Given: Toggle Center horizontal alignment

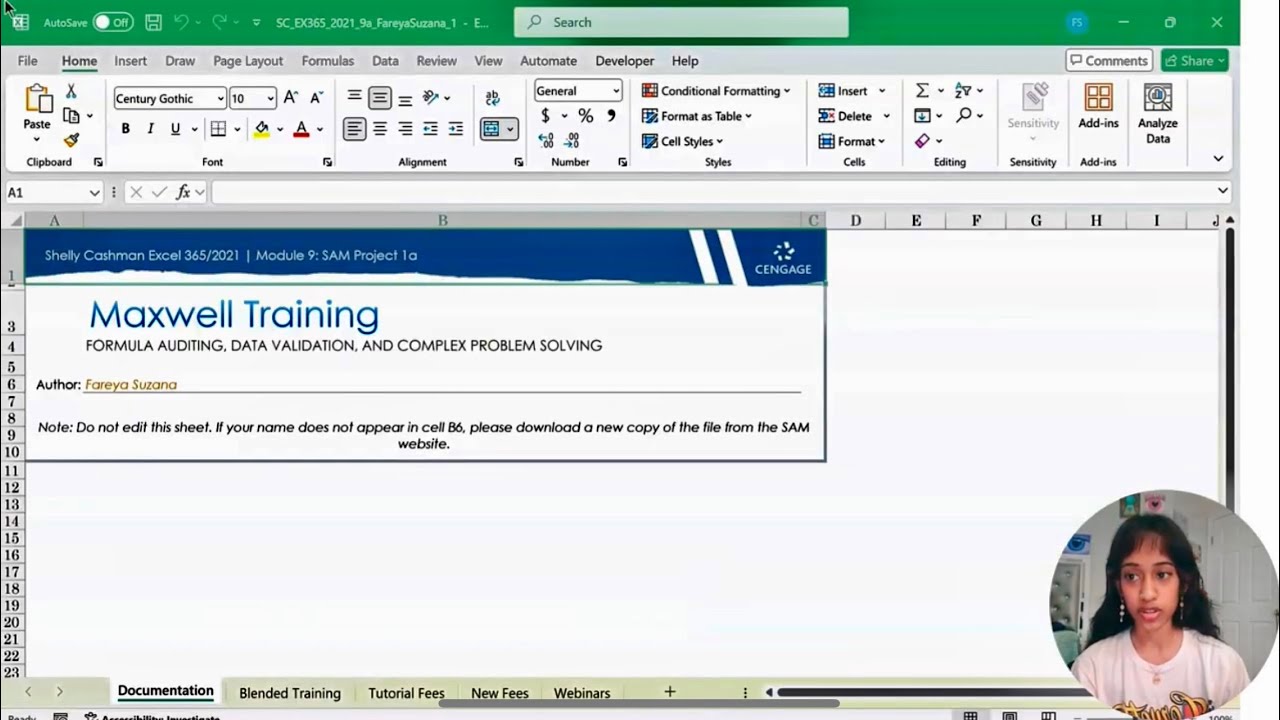Looking at the screenshot, I should (x=380, y=129).
